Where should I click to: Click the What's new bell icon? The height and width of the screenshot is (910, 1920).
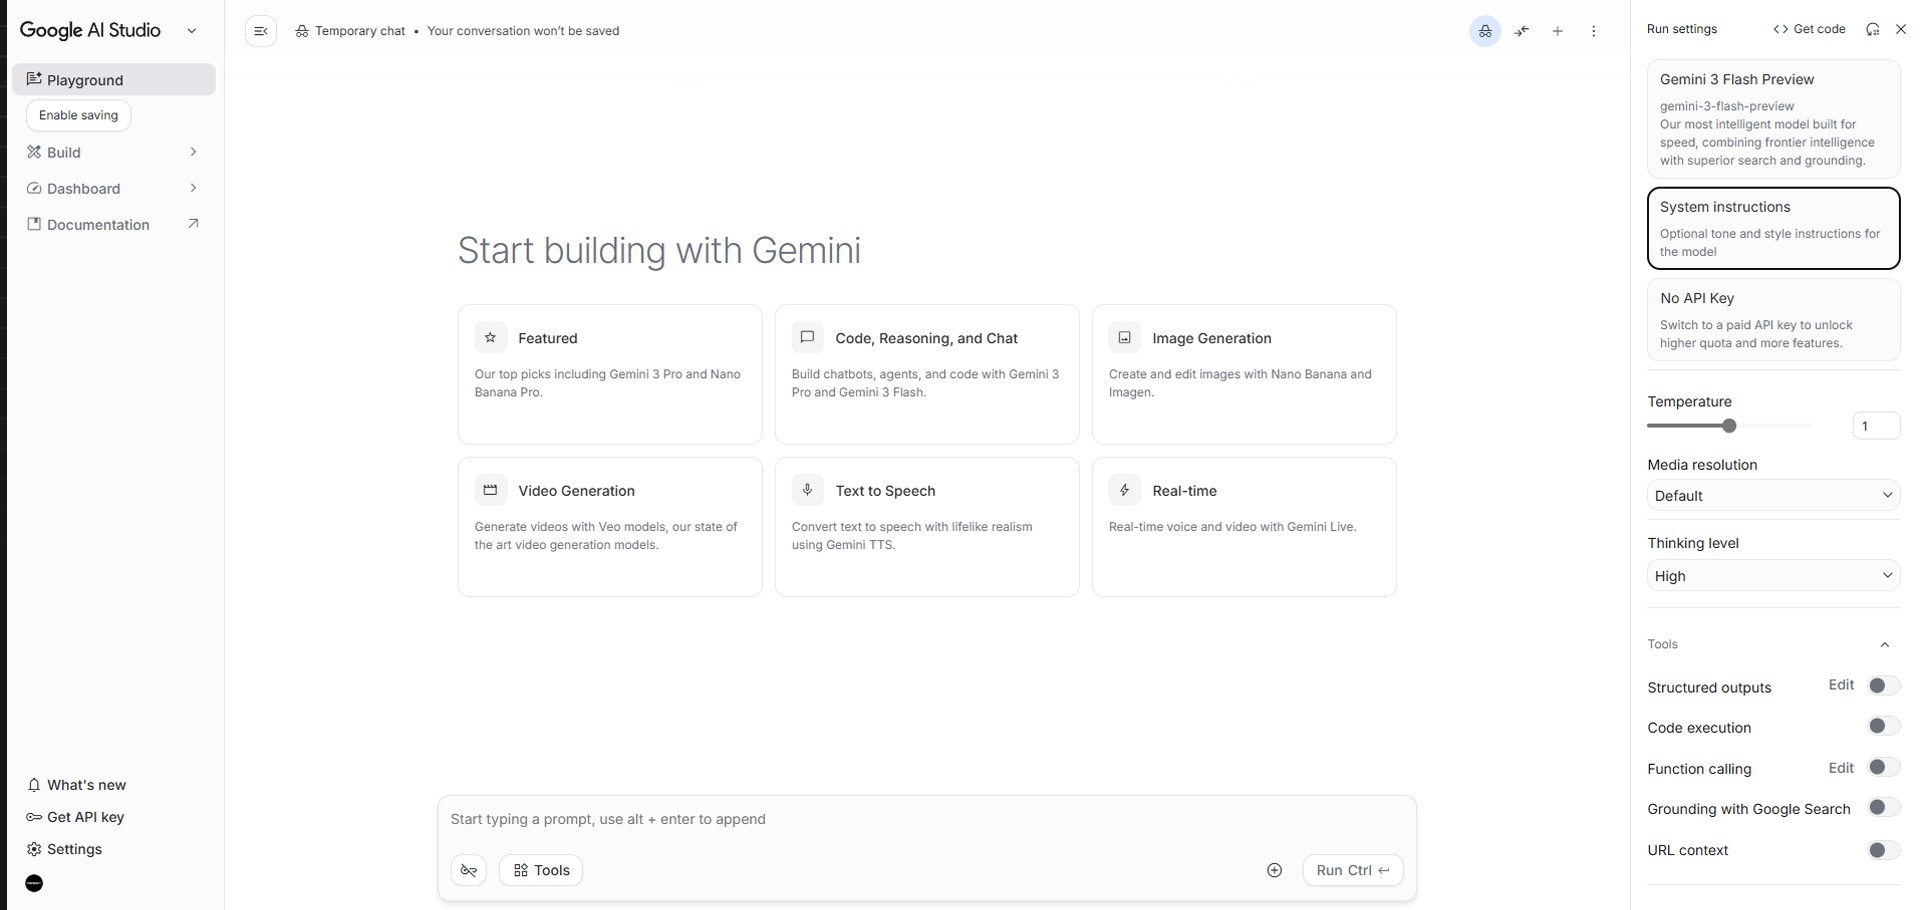pyautogui.click(x=34, y=785)
